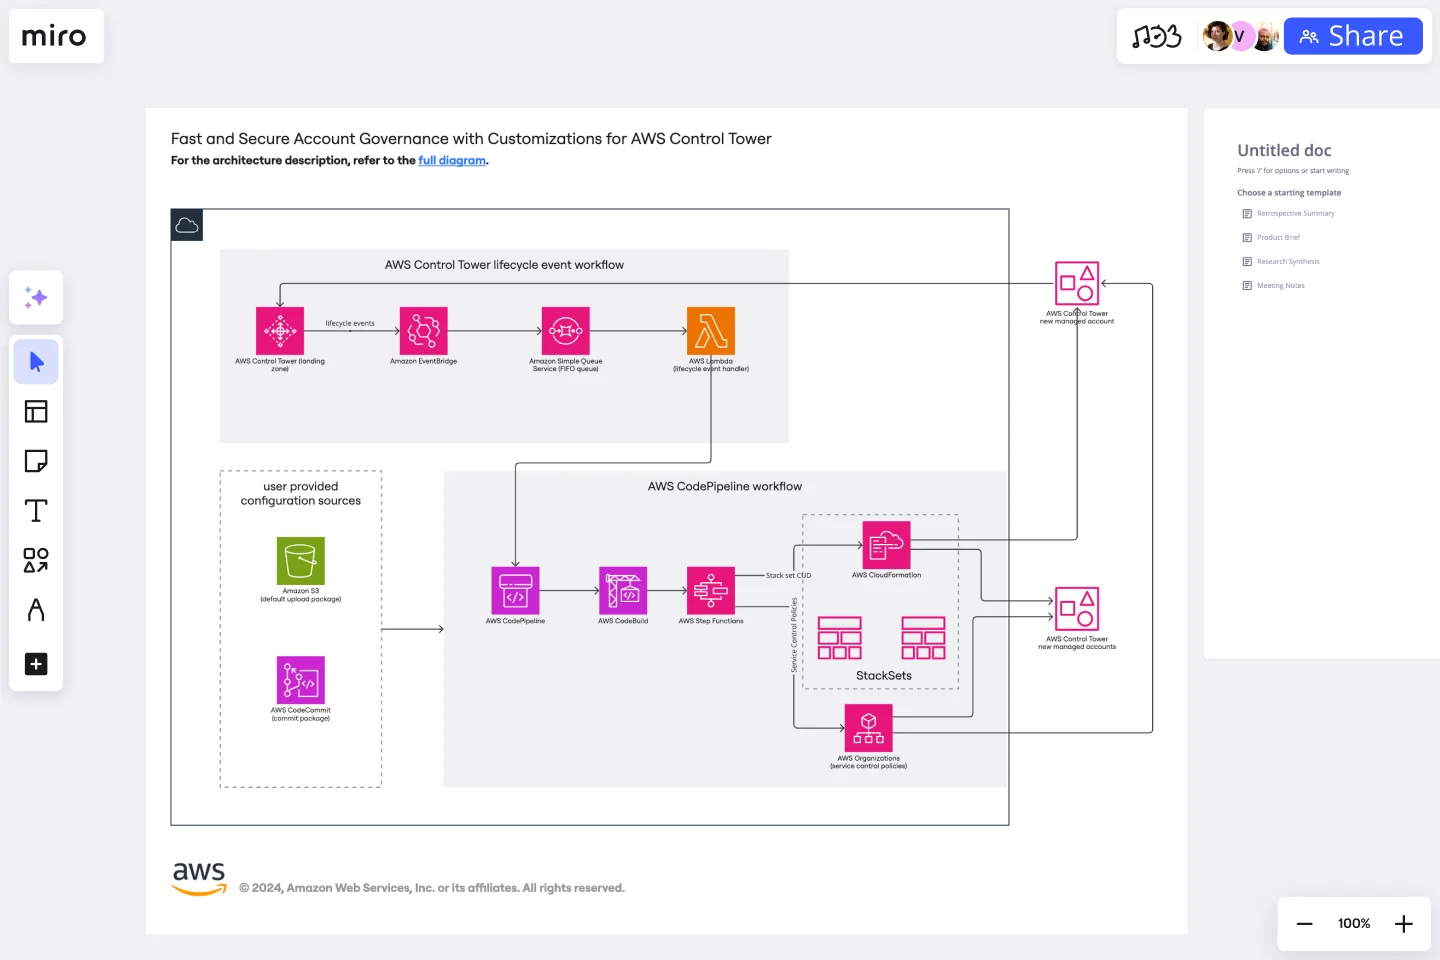
Task: Click the cloud icon in diagram corner
Action: (187, 225)
